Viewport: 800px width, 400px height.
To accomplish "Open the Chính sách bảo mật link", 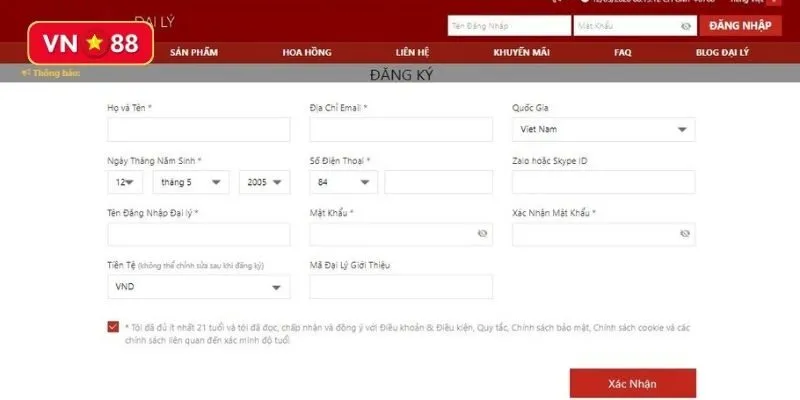I will [550, 328].
